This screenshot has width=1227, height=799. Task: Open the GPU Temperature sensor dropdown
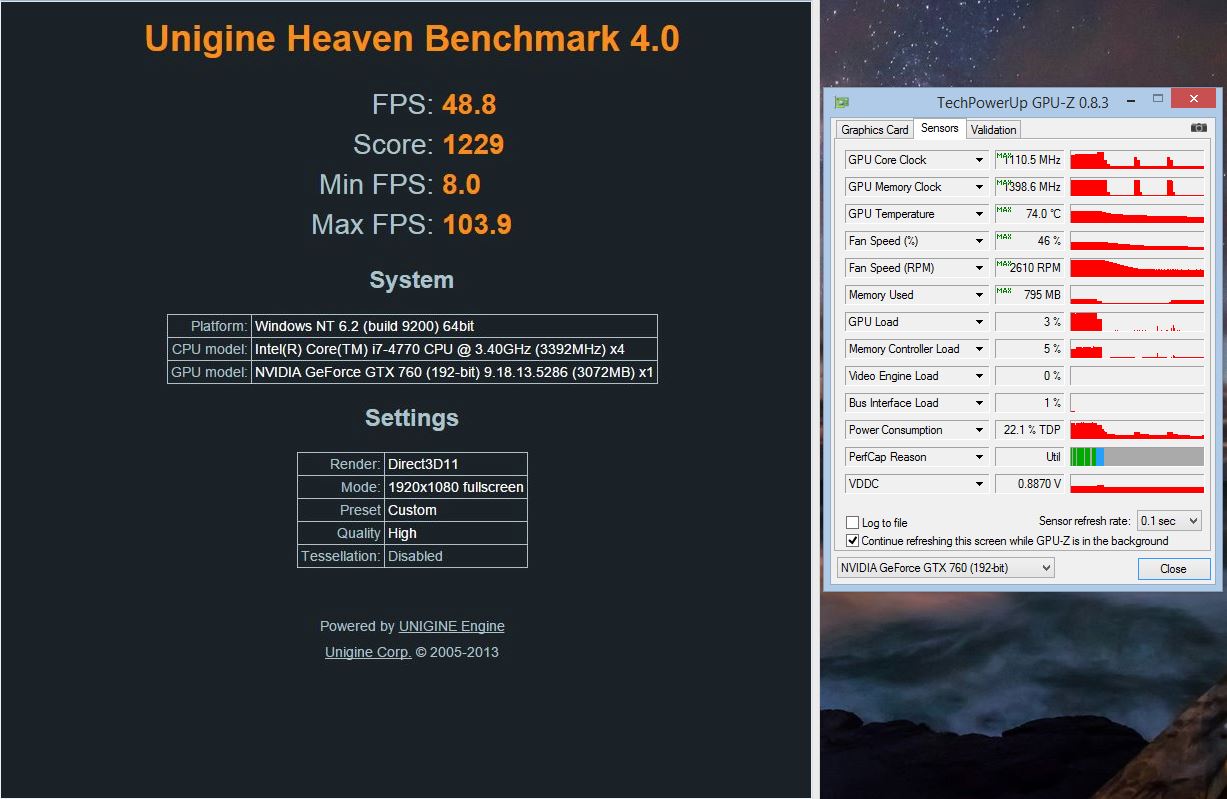tap(980, 214)
